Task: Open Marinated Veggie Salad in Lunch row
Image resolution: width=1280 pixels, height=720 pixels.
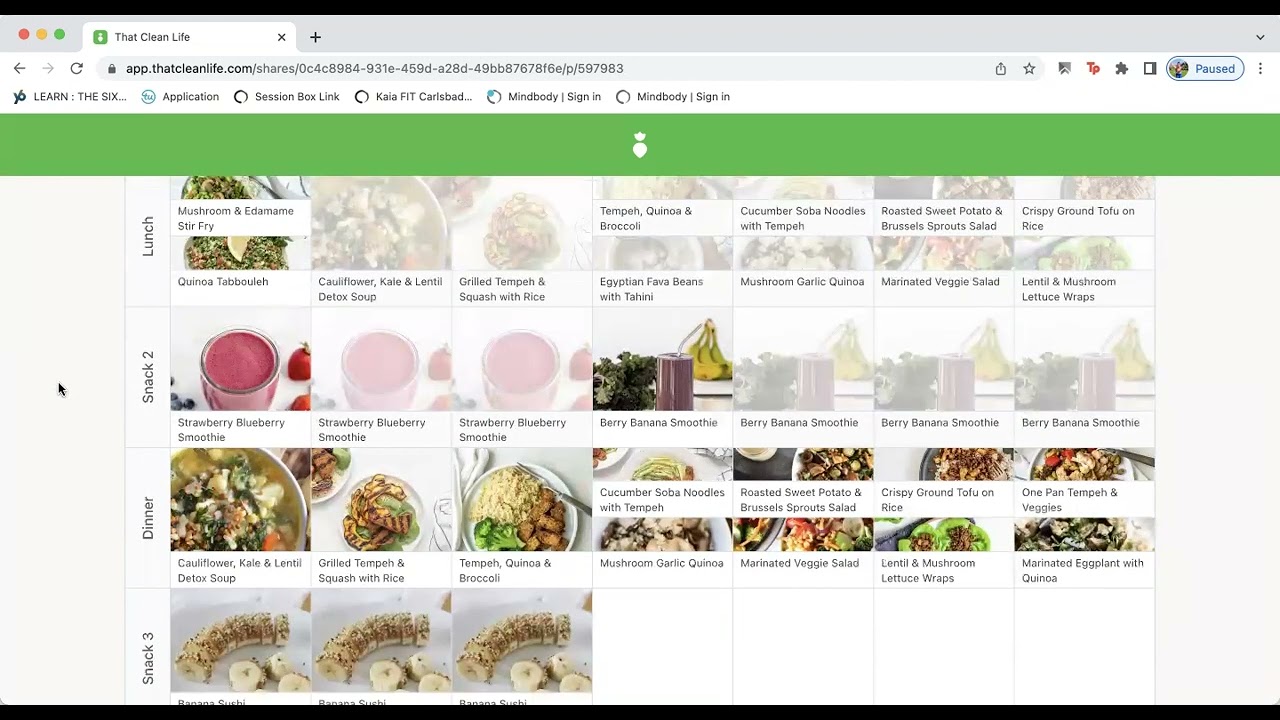Action: click(x=944, y=271)
